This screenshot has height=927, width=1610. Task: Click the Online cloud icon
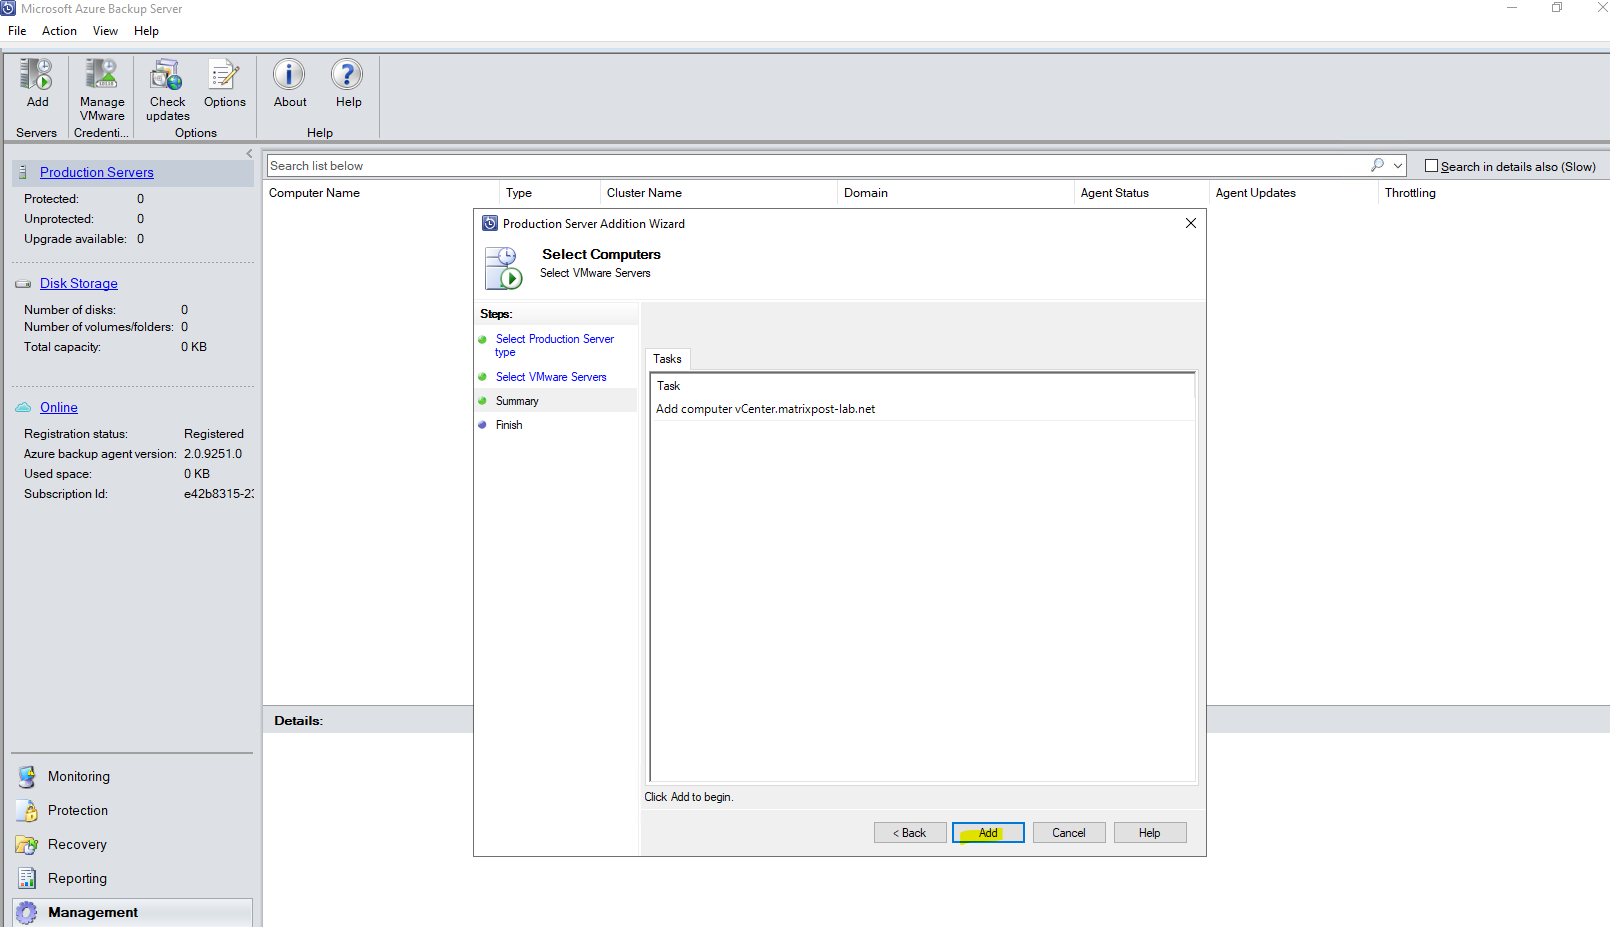tap(23, 407)
